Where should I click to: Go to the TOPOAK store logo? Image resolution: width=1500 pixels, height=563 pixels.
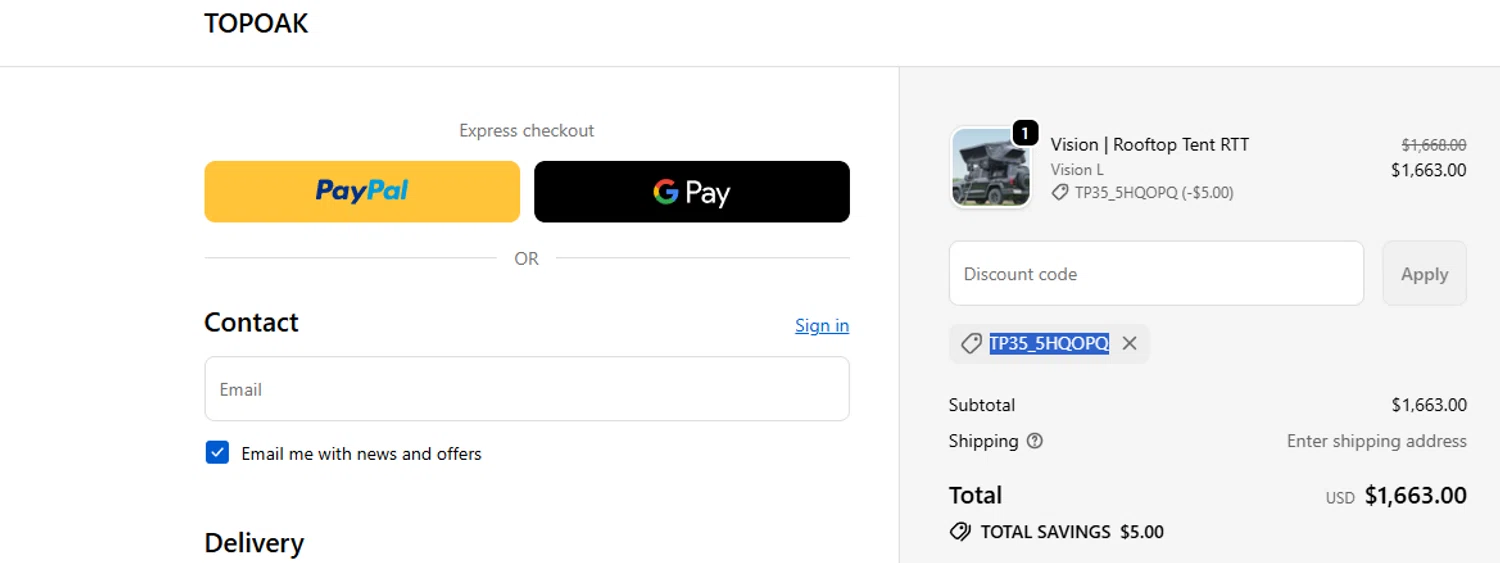click(x=256, y=24)
